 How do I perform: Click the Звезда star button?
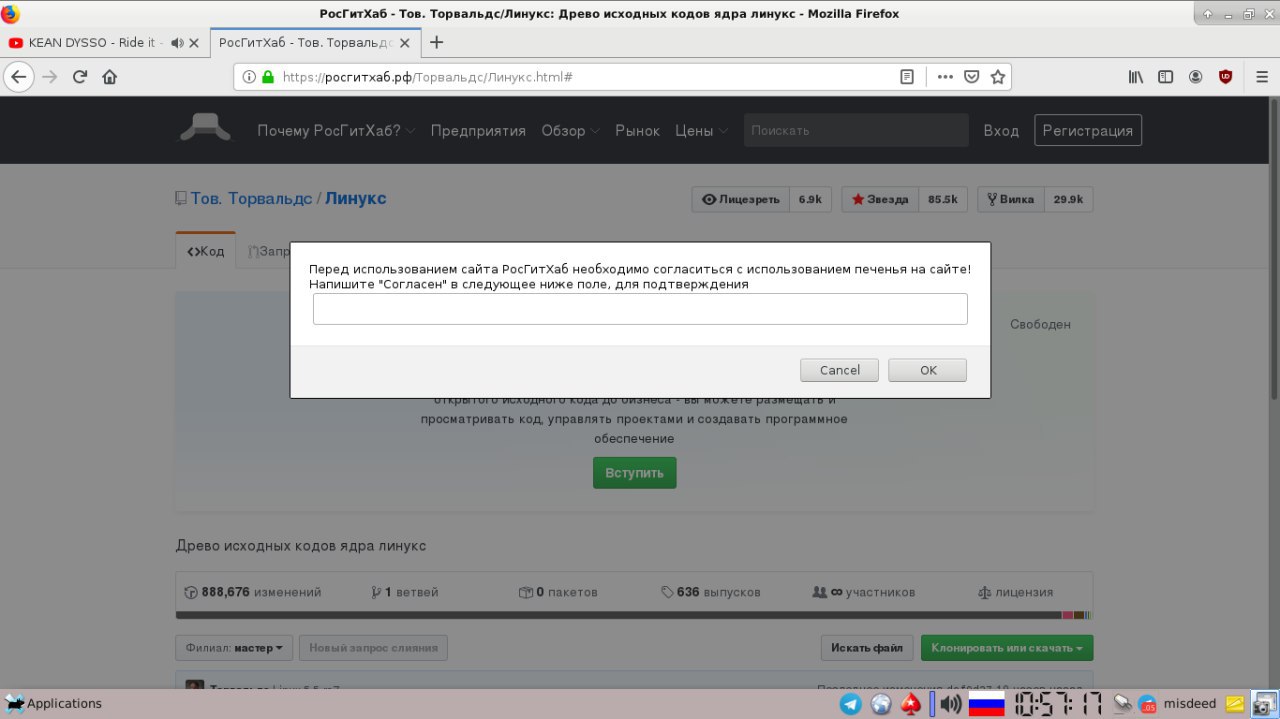coord(880,199)
